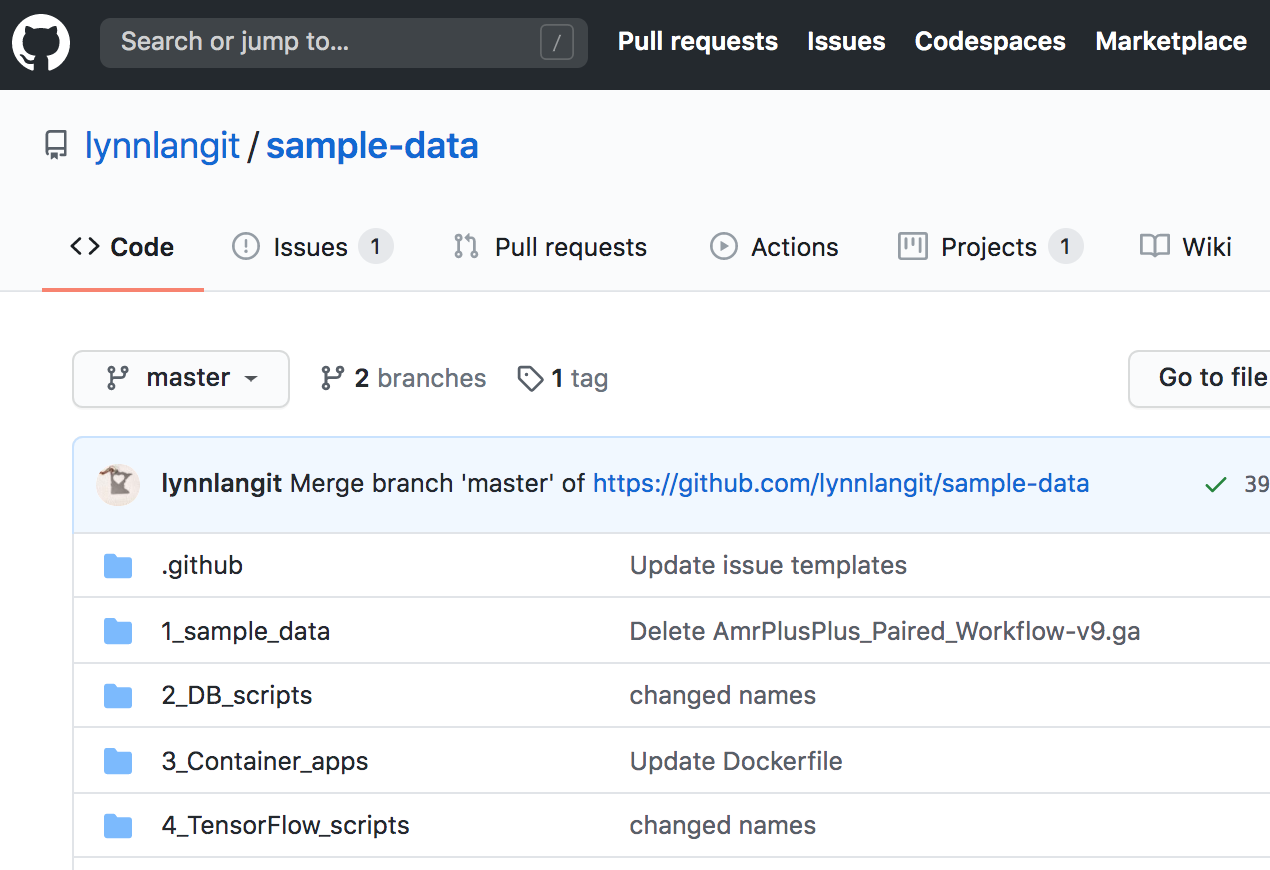Click the 4_TensorFlow_scripts folder icon
The height and width of the screenshot is (870, 1270).
(118, 826)
